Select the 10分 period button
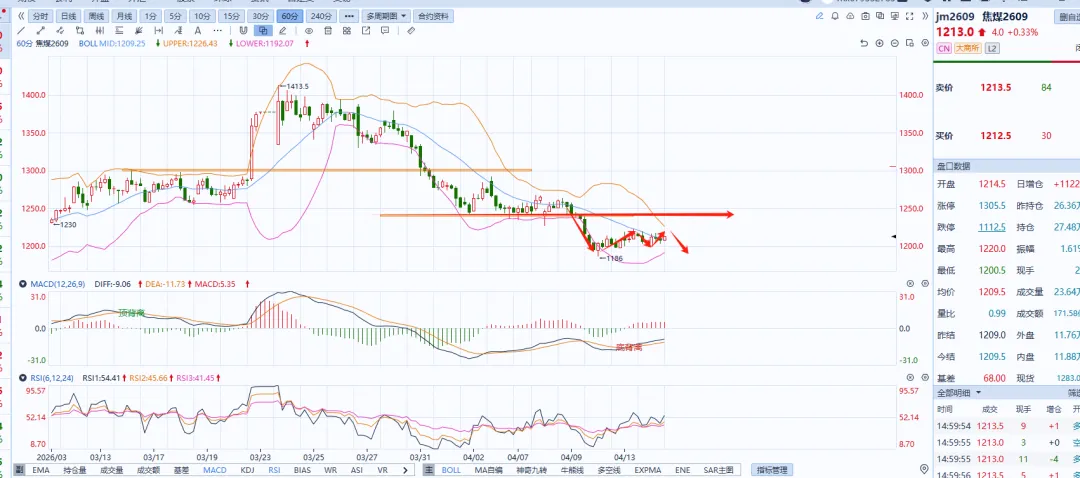 click(x=202, y=16)
